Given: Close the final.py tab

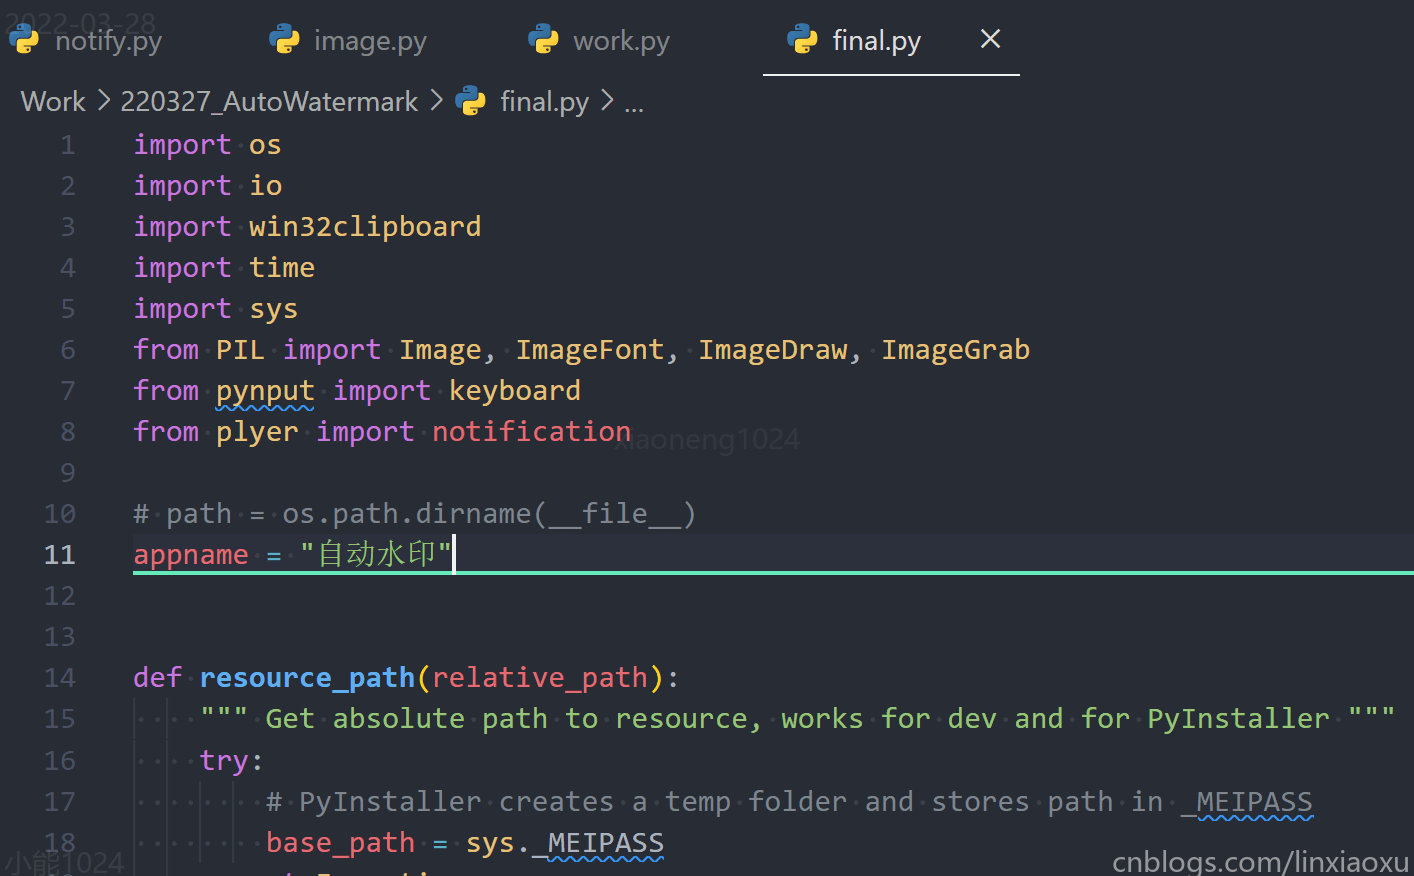Looking at the screenshot, I should coord(990,39).
